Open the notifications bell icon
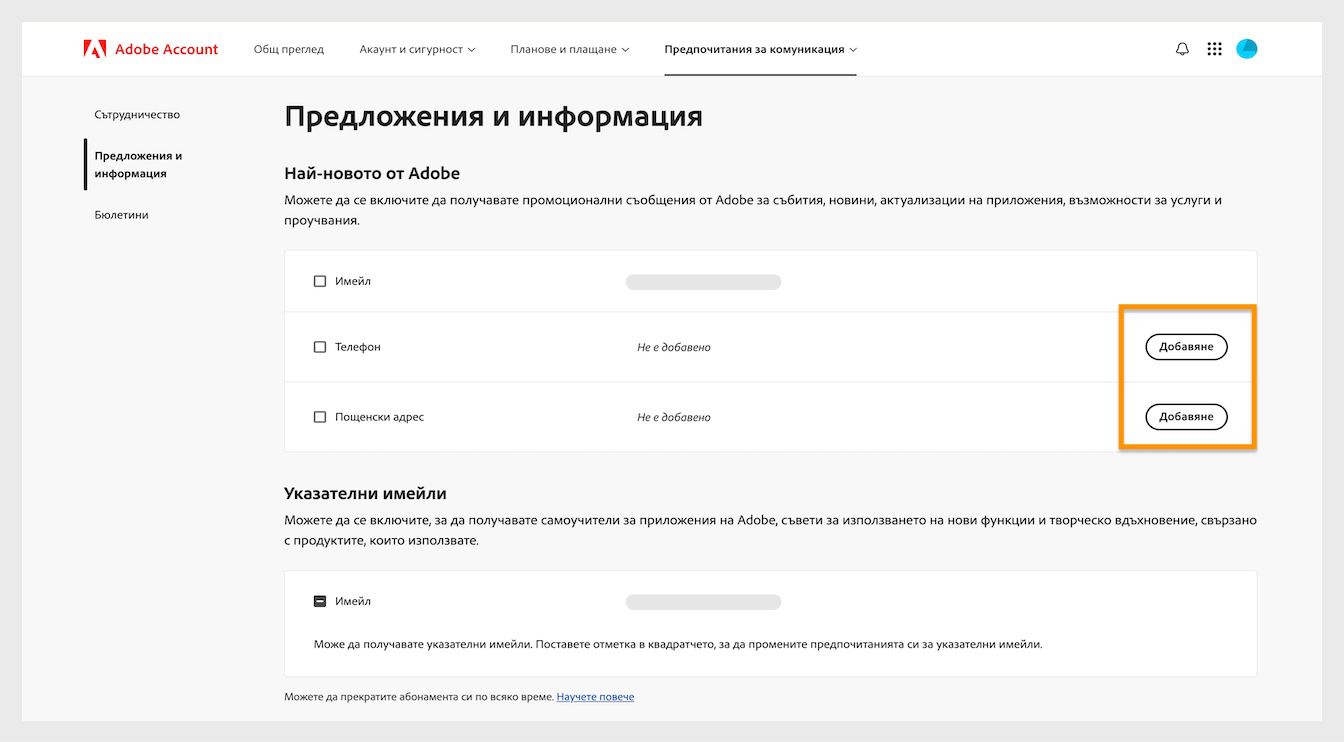 pyautogui.click(x=1182, y=49)
